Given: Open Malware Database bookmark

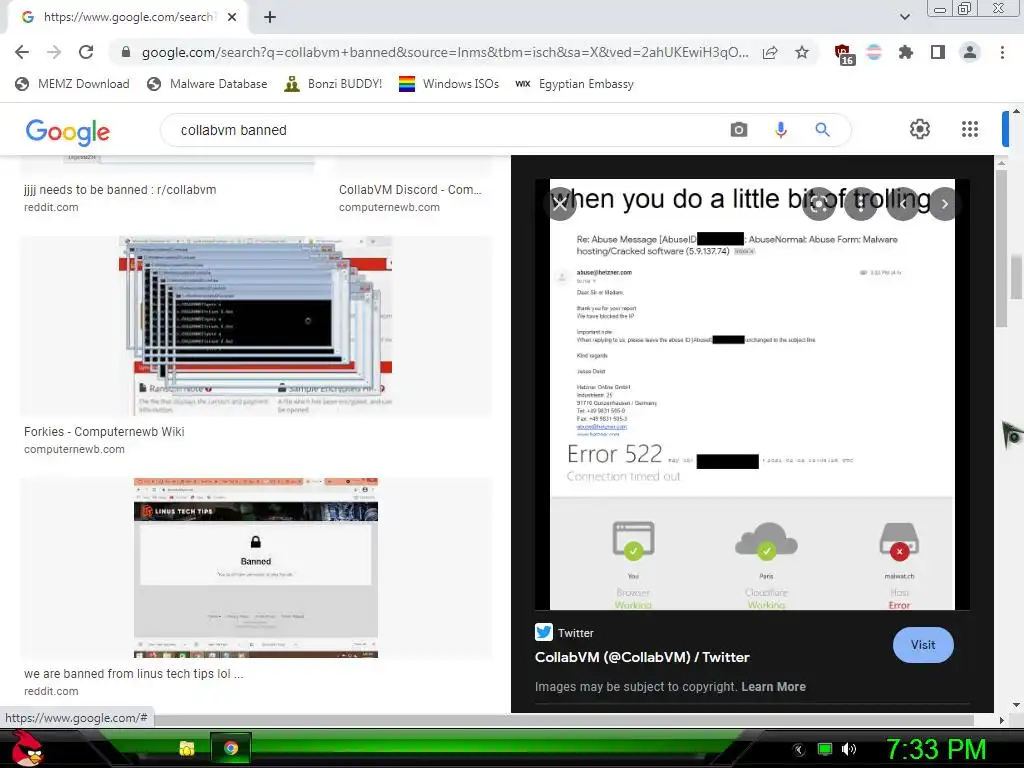Looking at the screenshot, I should pos(207,84).
